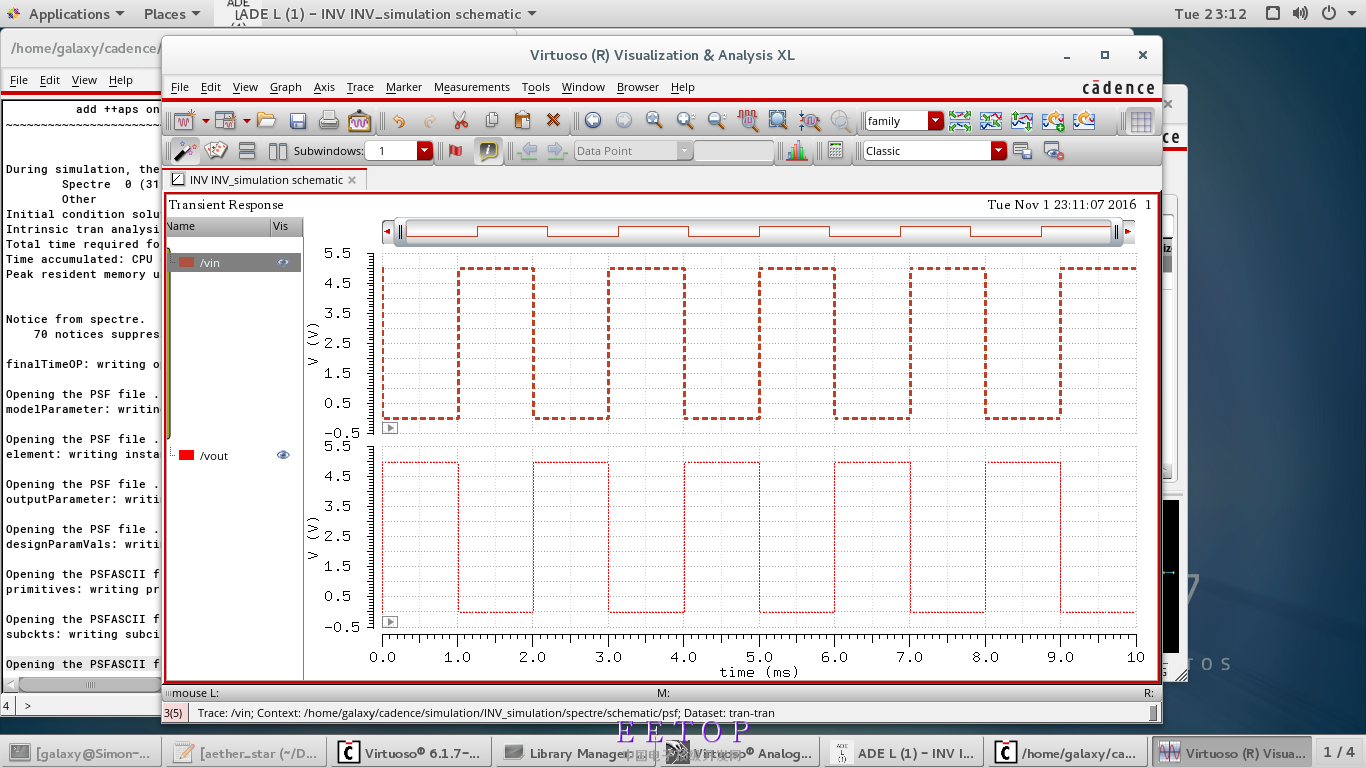
Task: Click the Y-axis zoom icon
Action: click(809, 121)
